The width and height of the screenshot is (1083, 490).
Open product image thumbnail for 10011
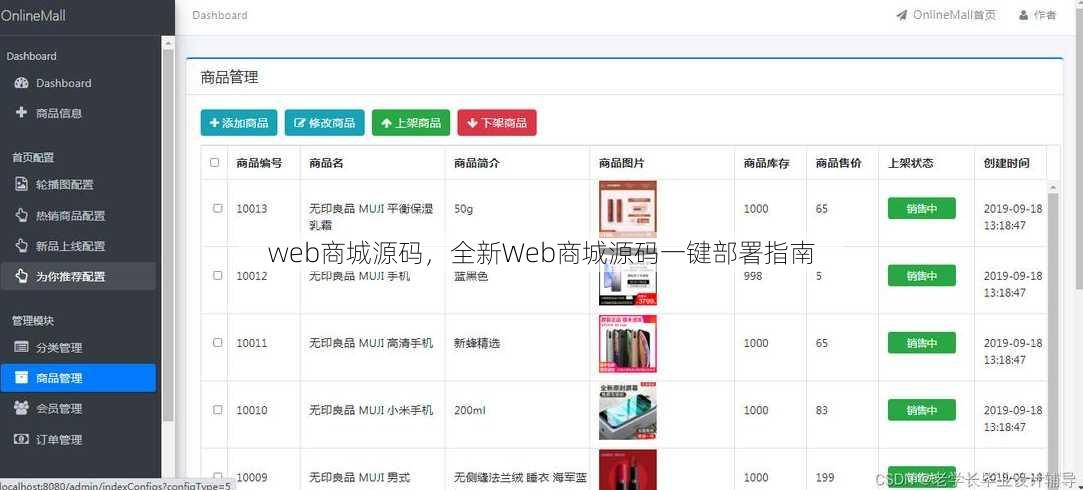[628, 343]
